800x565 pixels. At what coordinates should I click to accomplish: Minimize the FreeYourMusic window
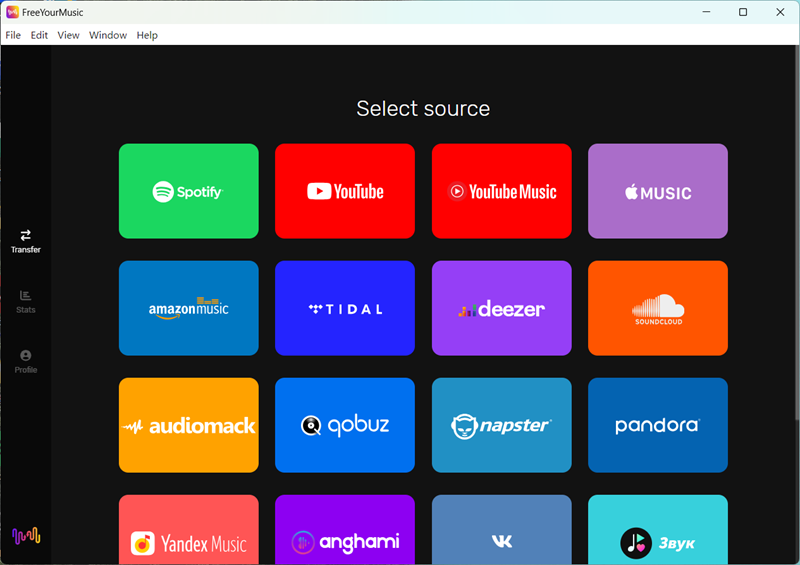coord(706,12)
